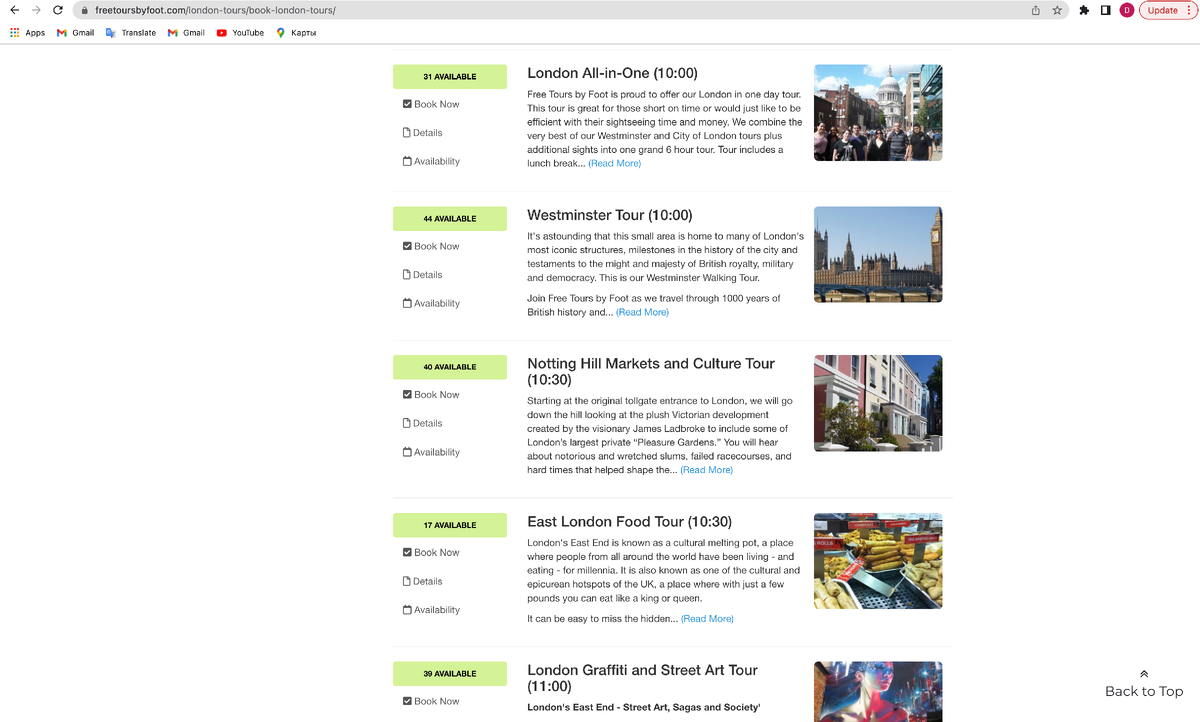Expand Read More for Westminster Tour

pos(642,312)
